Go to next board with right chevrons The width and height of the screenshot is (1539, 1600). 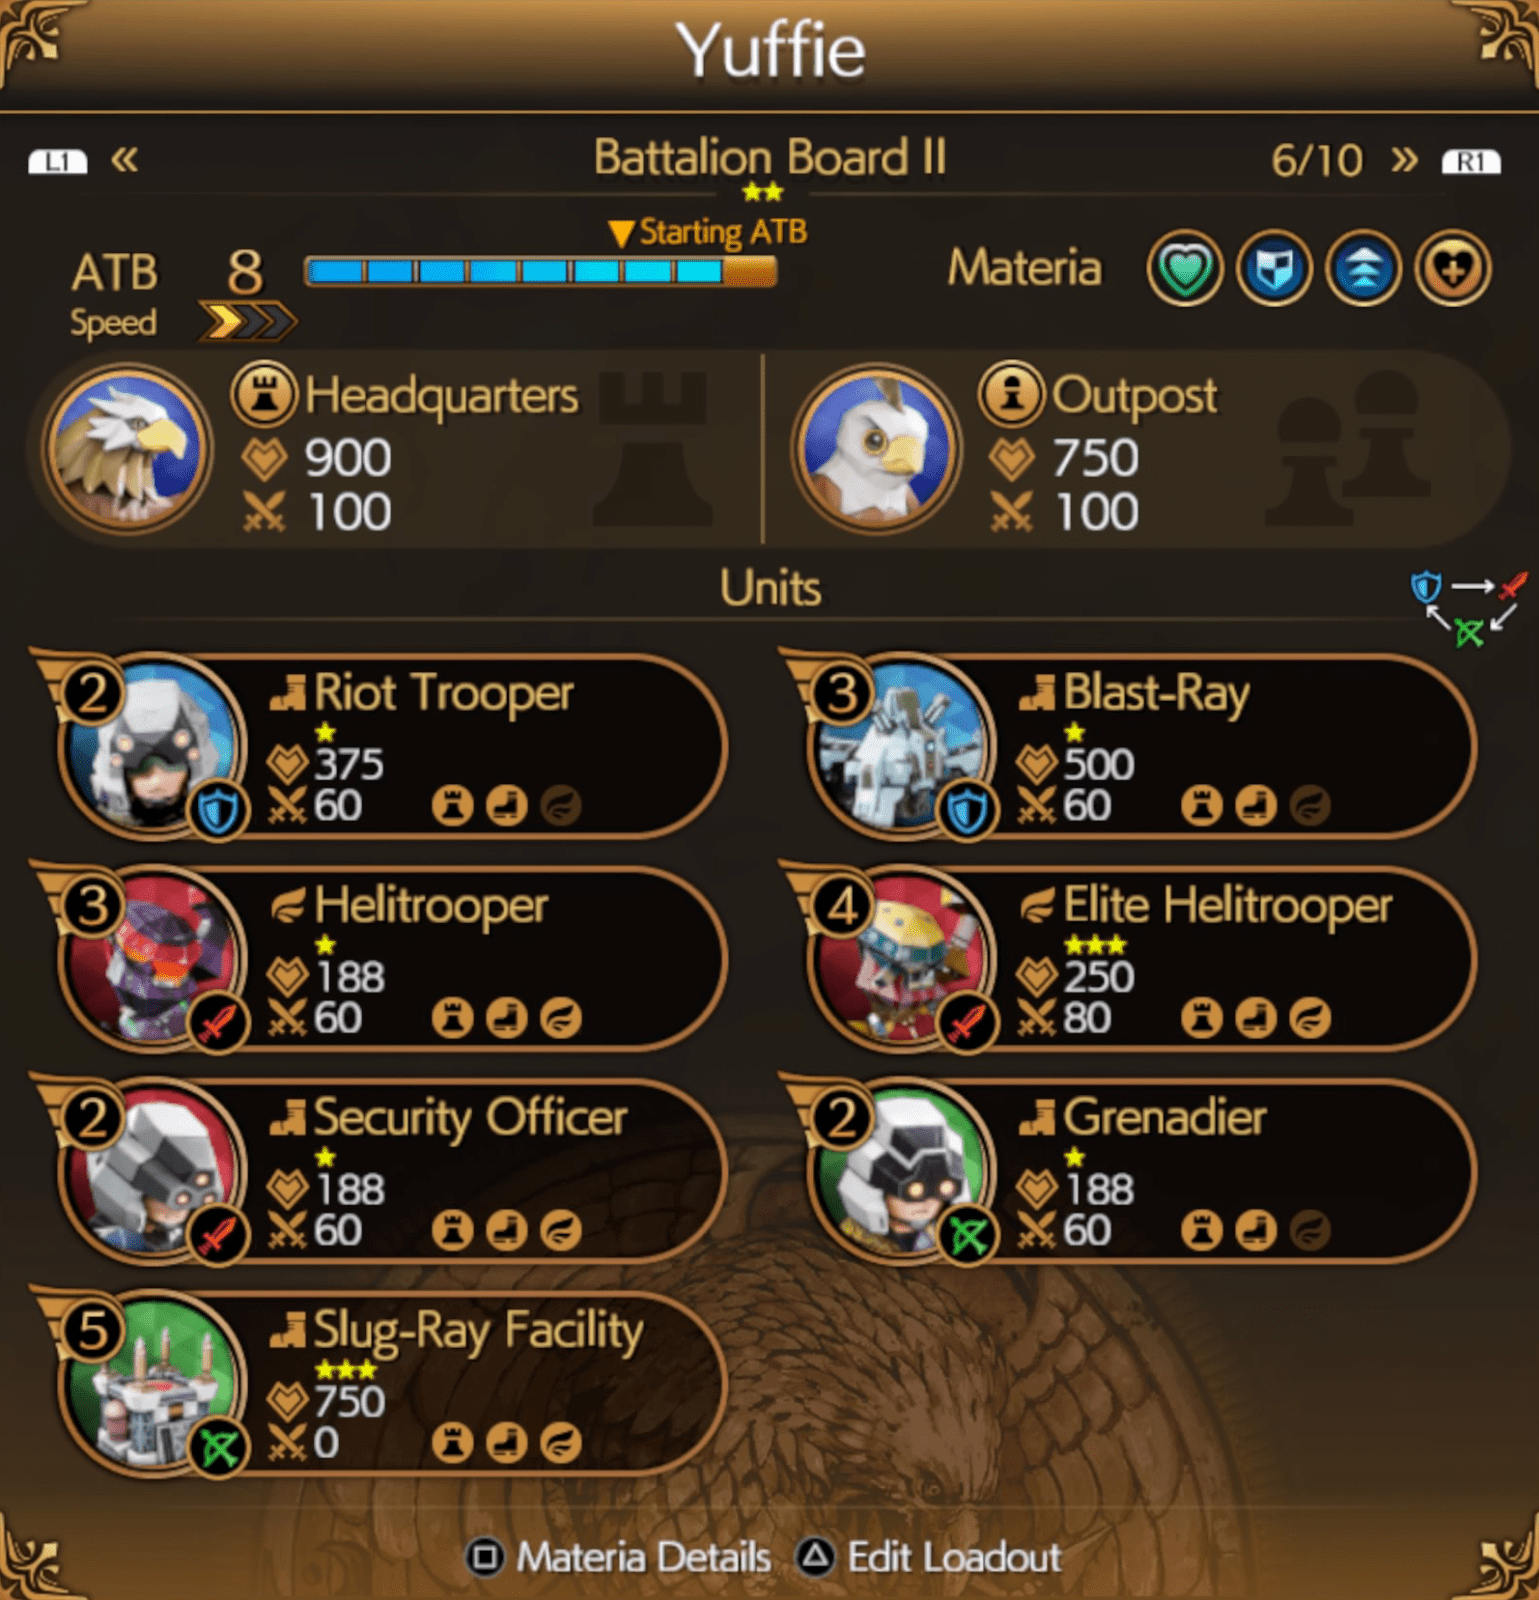(1404, 159)
